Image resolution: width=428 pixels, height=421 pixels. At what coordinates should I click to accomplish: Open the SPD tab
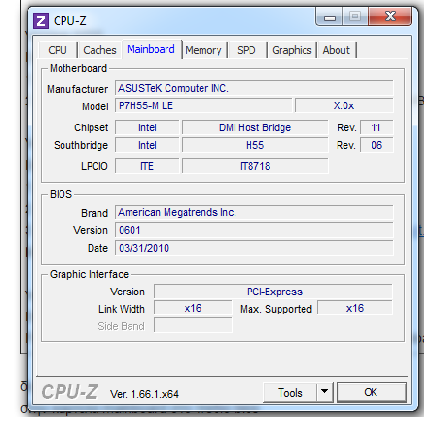(246, 50)
